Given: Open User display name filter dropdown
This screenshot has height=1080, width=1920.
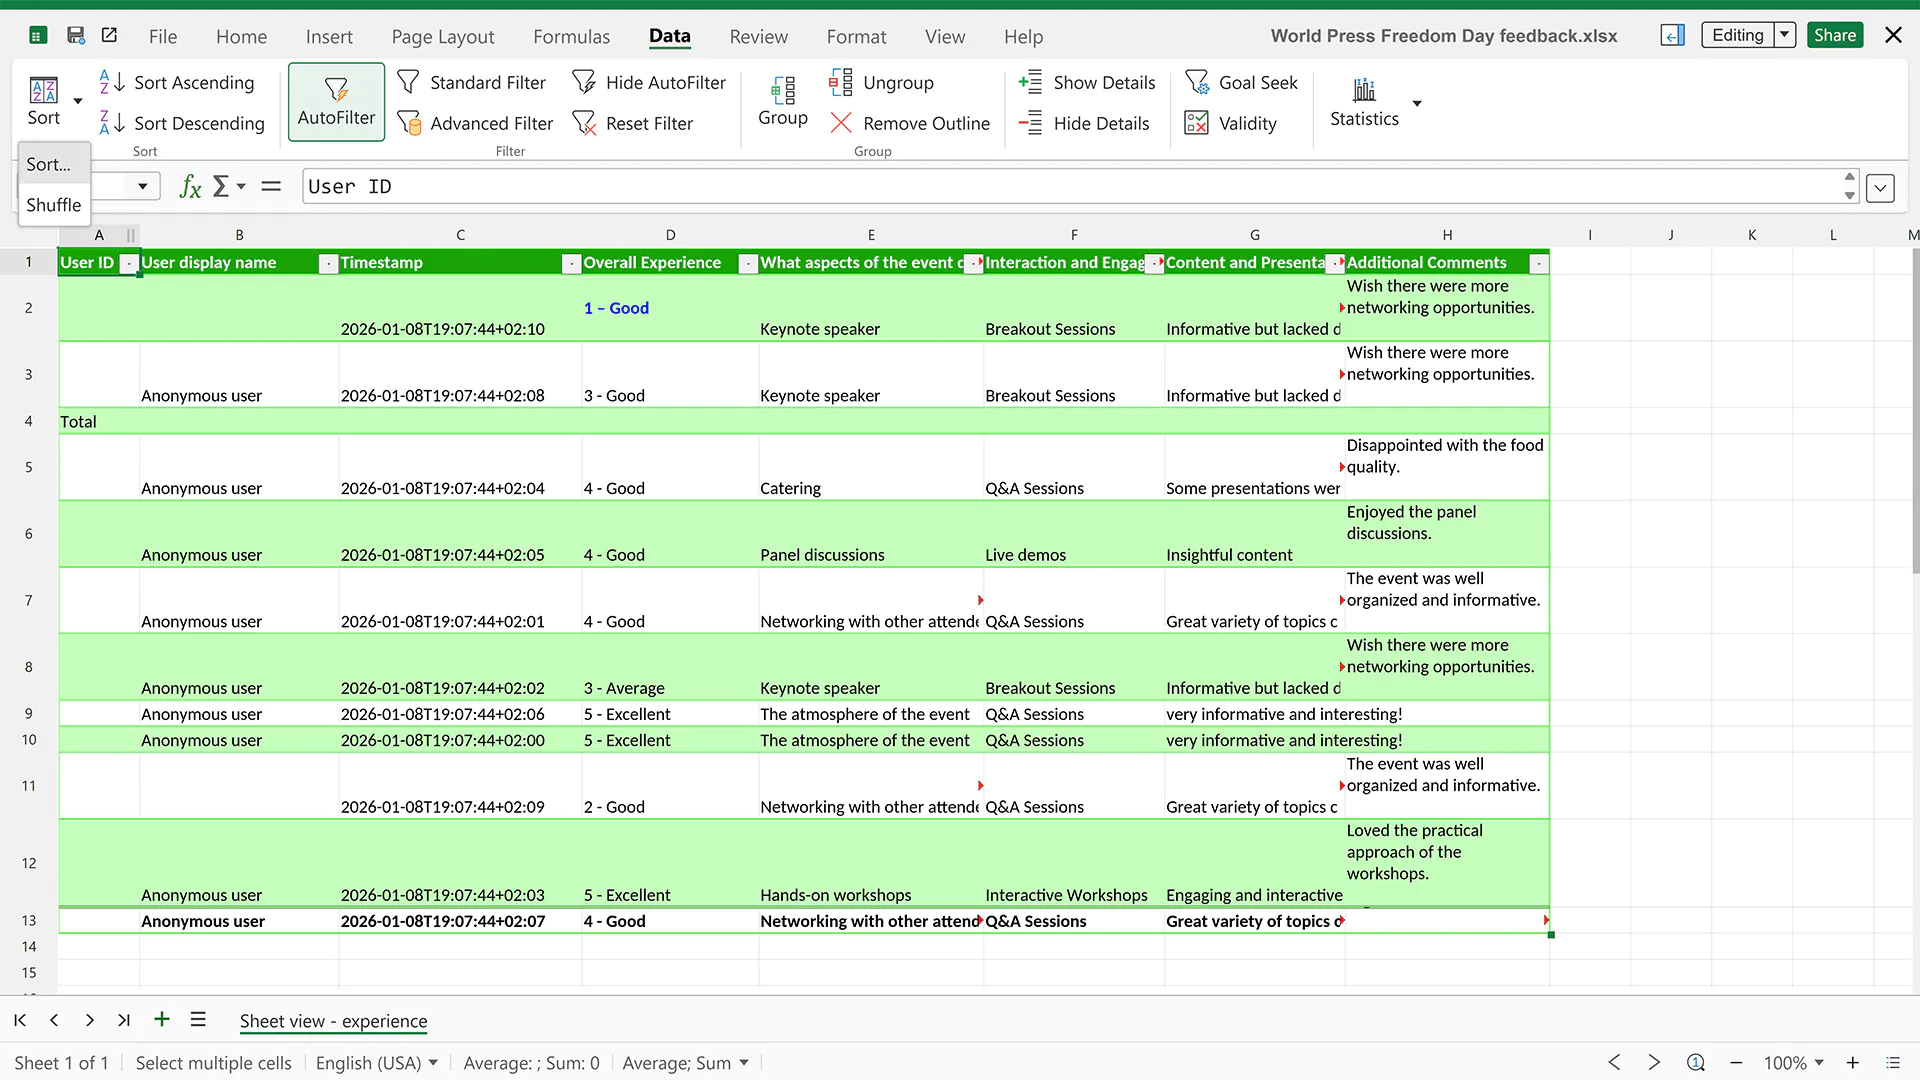Looking at the screenshot, I should (x=328, y=263).
